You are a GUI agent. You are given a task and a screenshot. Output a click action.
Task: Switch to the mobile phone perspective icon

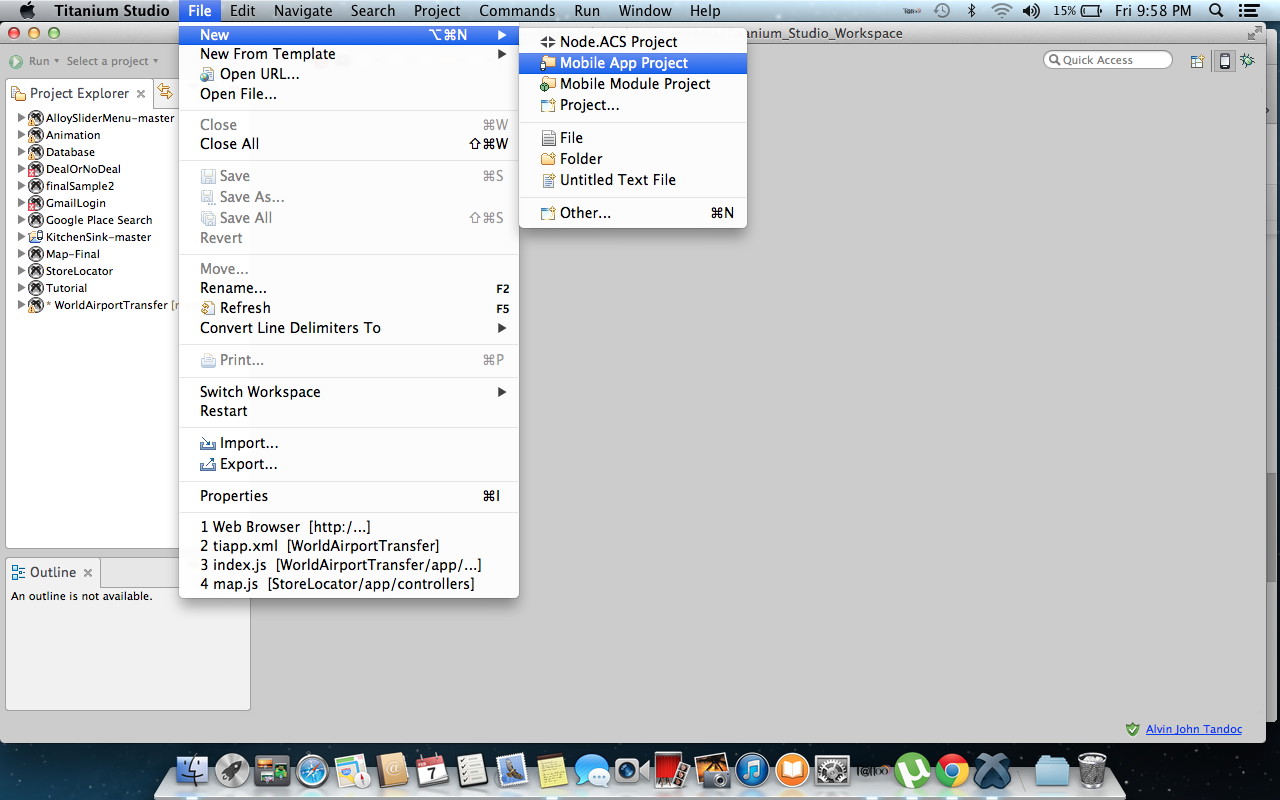[x=1224, y=61]
